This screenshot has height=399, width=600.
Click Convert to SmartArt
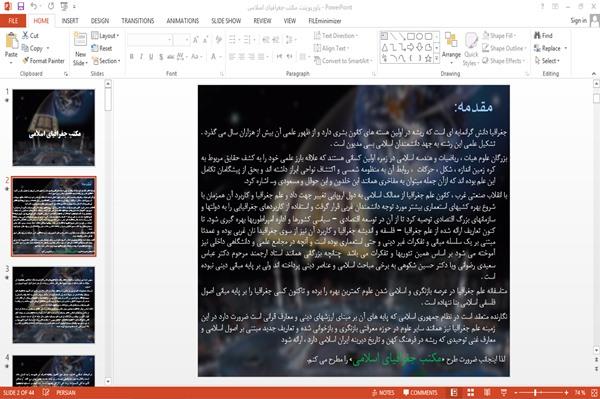click(x=342, y=61)
